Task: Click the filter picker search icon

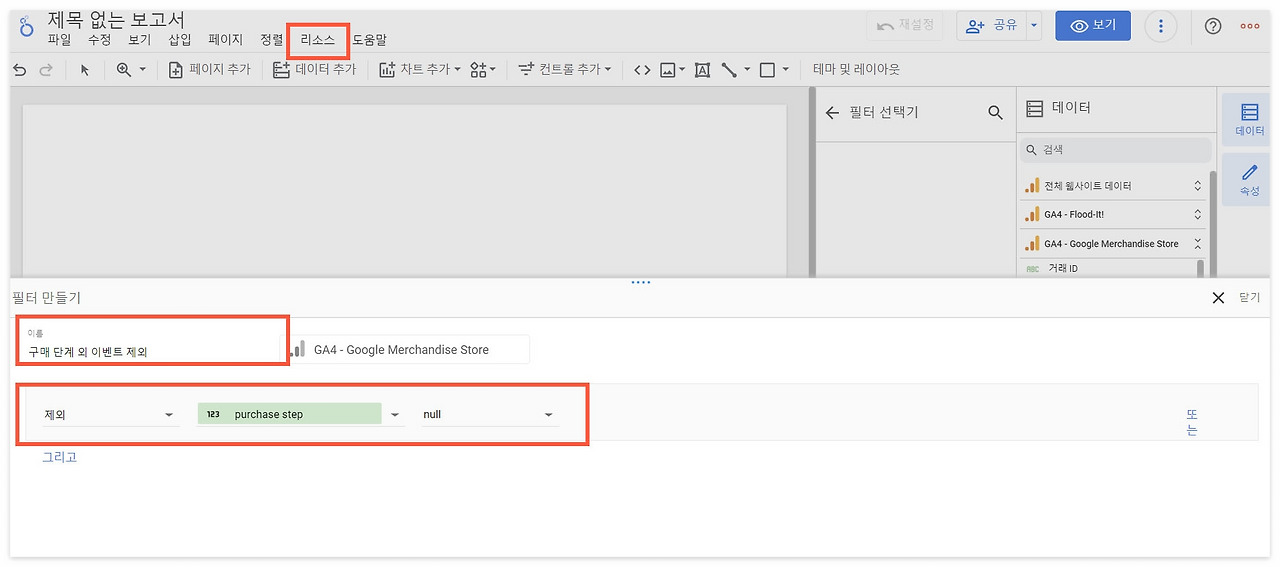Action: click(995, 113)
